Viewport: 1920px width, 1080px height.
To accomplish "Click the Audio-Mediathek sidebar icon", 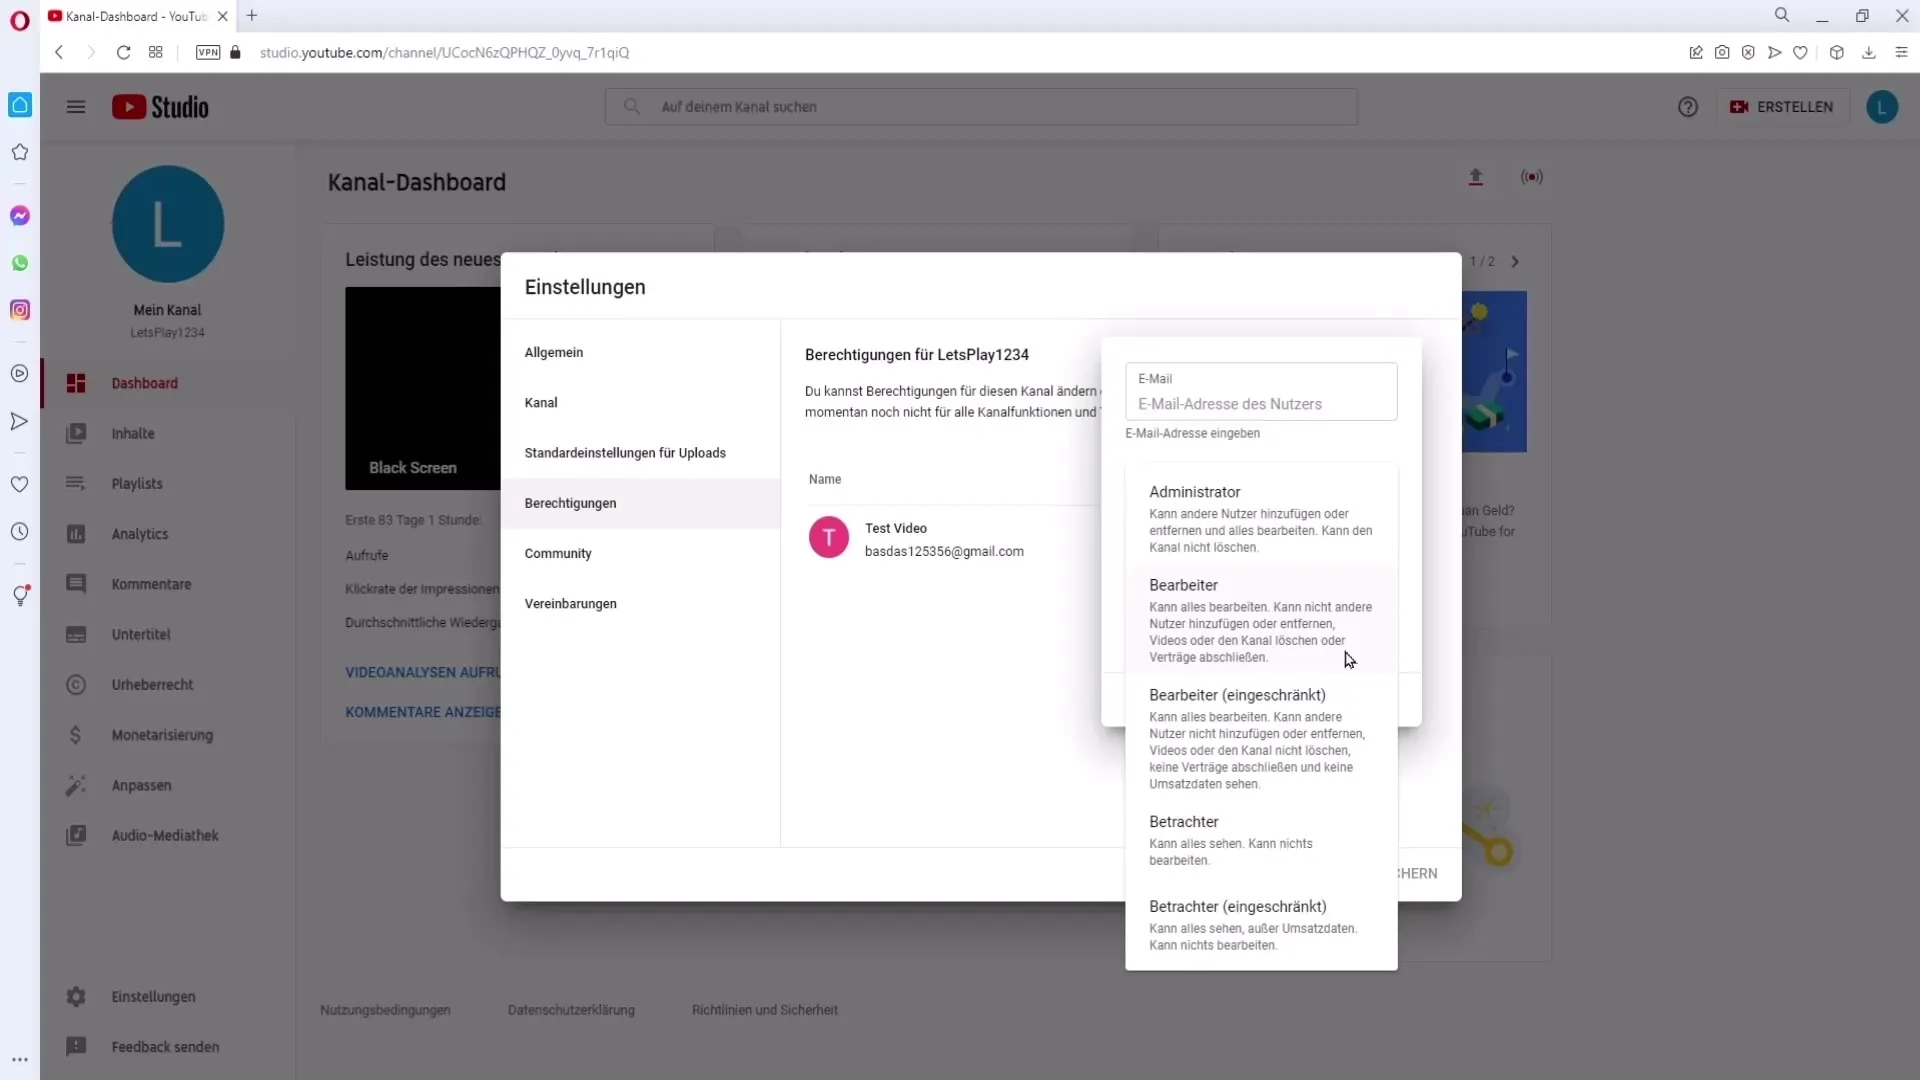I will [x=75, y=835].
